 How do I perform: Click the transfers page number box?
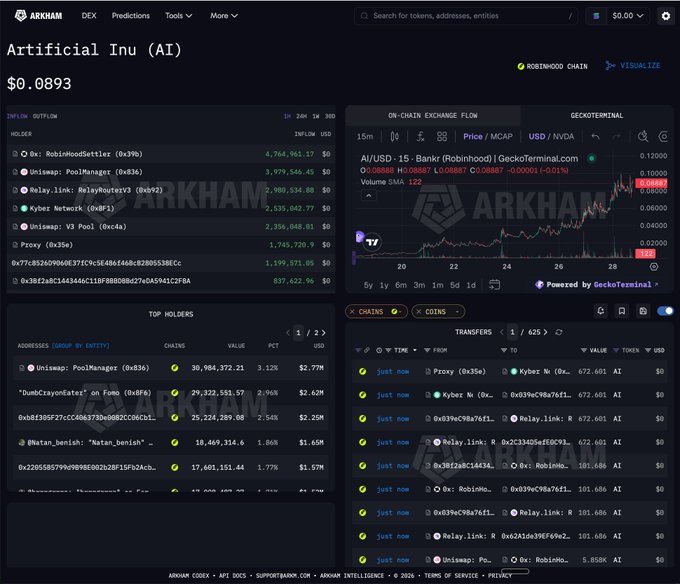tap(512, 332)
